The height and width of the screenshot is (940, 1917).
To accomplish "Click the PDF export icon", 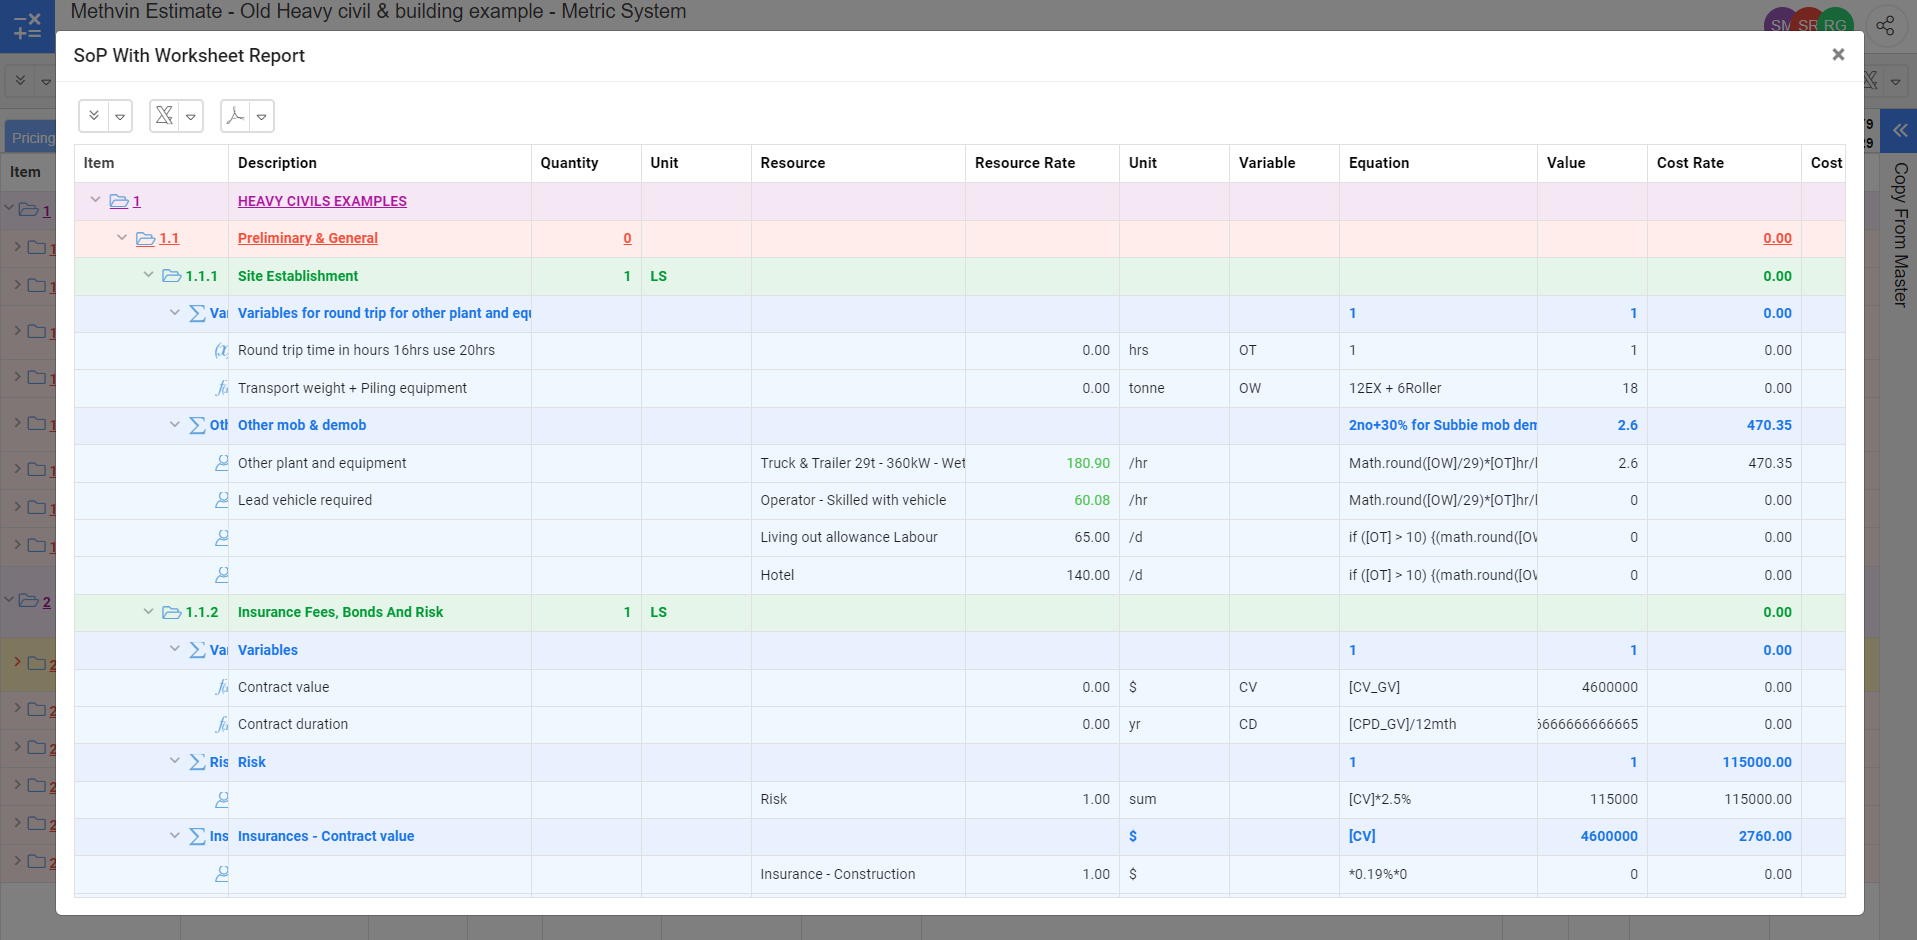I will pyautogui.click(x=236, y=116).
